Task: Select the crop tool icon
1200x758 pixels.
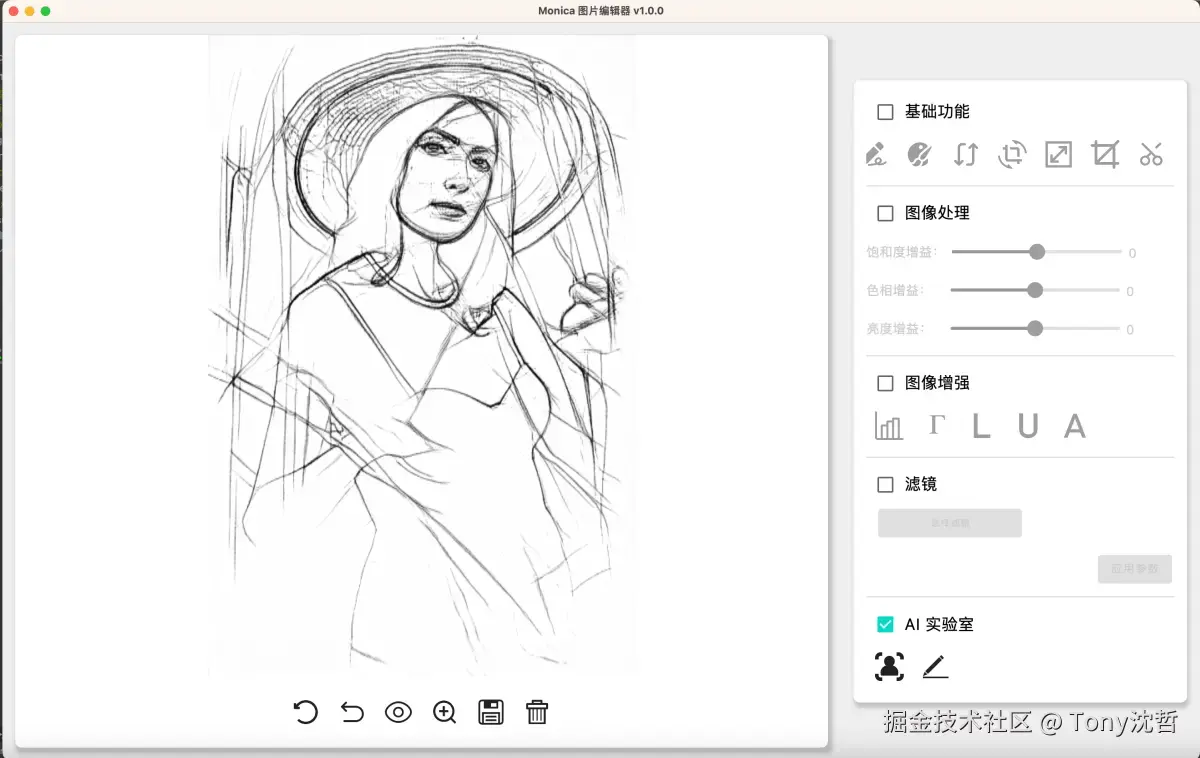Action: [x=1105, y=154]
